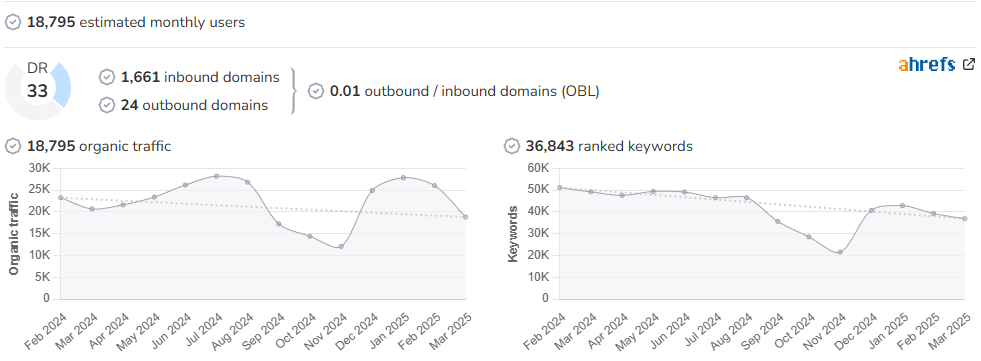Click Feb 2024 point on organic traffic chart
The image size is (981, 361).
(60, 198)
